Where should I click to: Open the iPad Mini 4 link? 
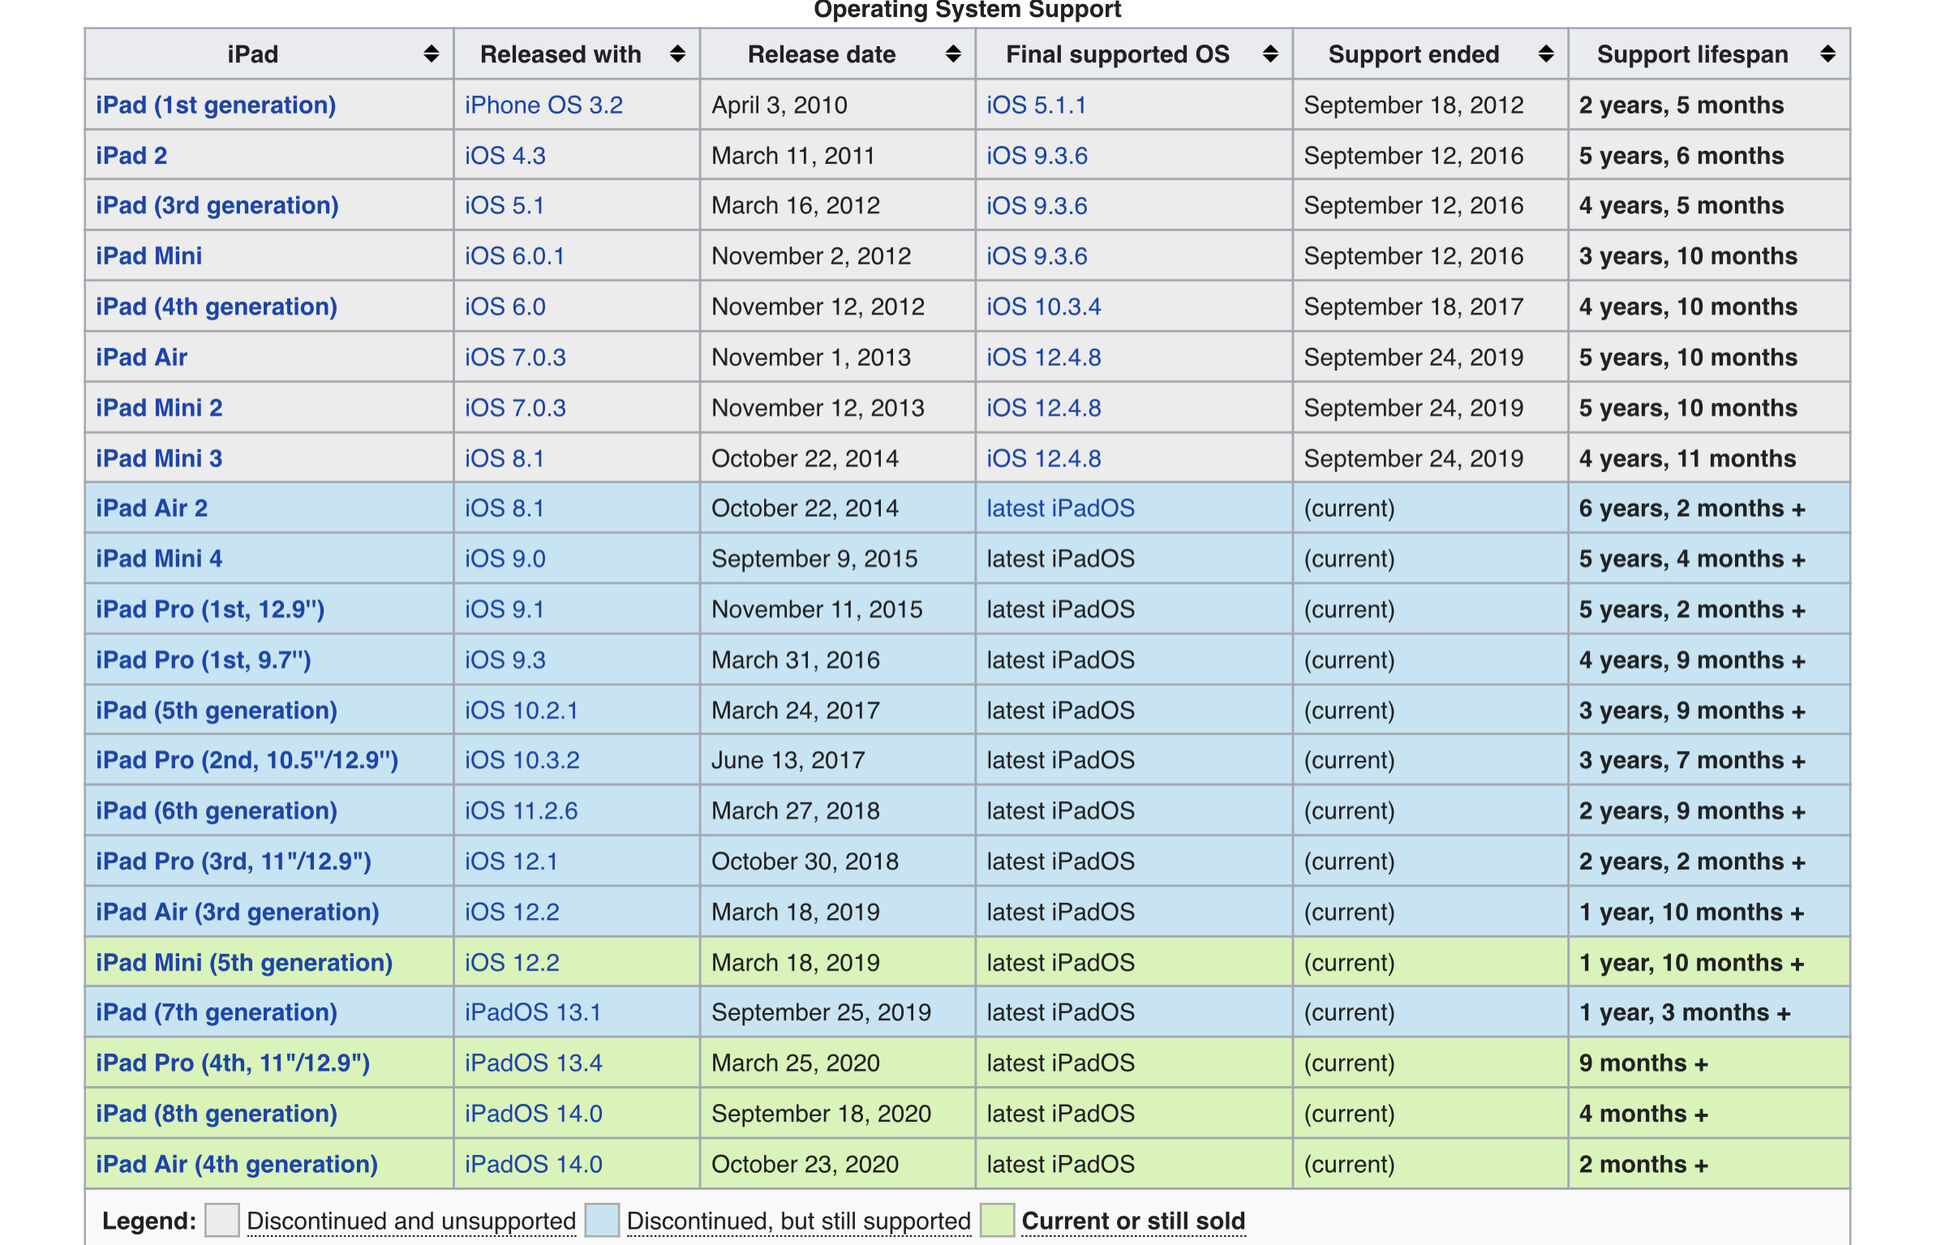pyautogui.click(x=159, y=559)
